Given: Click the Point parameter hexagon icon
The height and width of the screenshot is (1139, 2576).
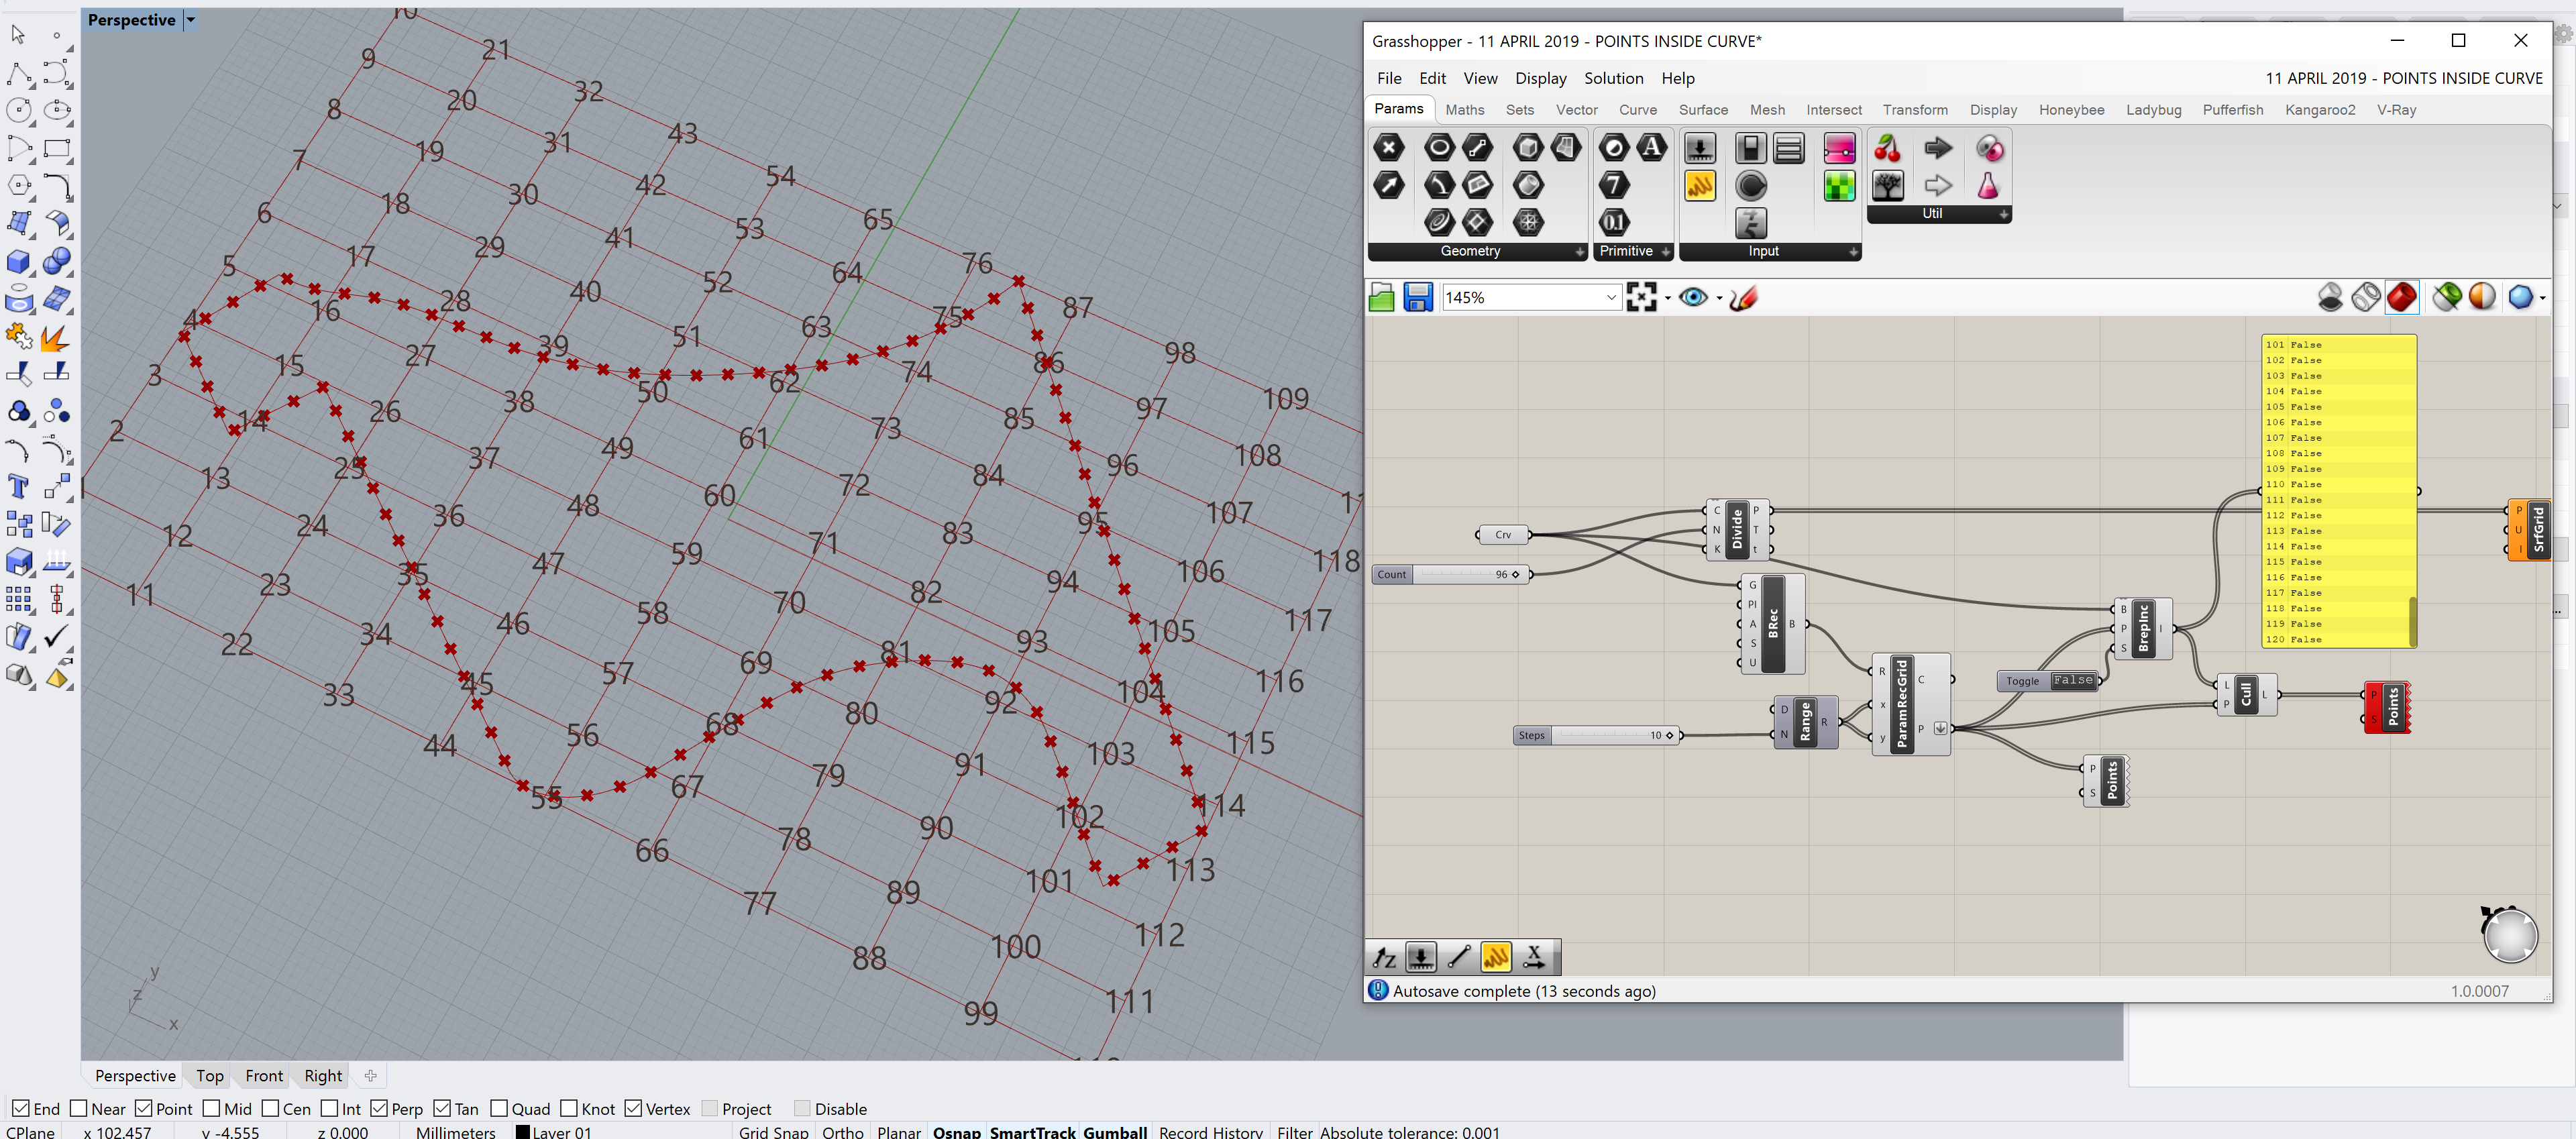Looking at the screenshot, I should pyautogui.click(x=1389, y=148).
